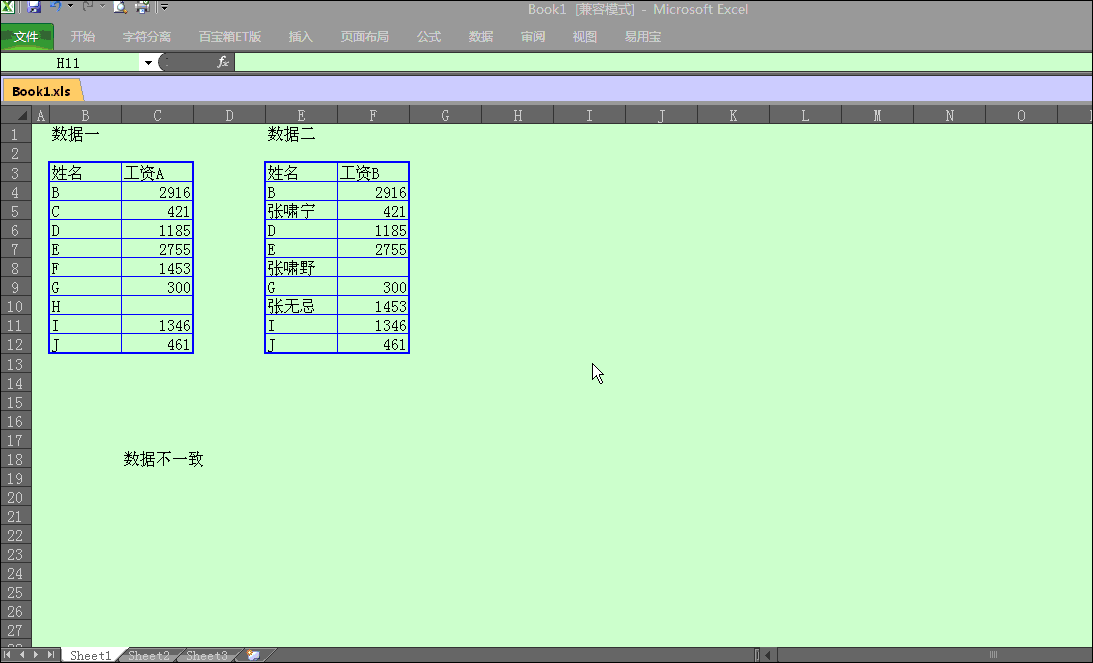This screenshot has height=663, width=1093.
Task: Switch to Sheet2 worksheet tab
Action: click(x=149, y=656)
